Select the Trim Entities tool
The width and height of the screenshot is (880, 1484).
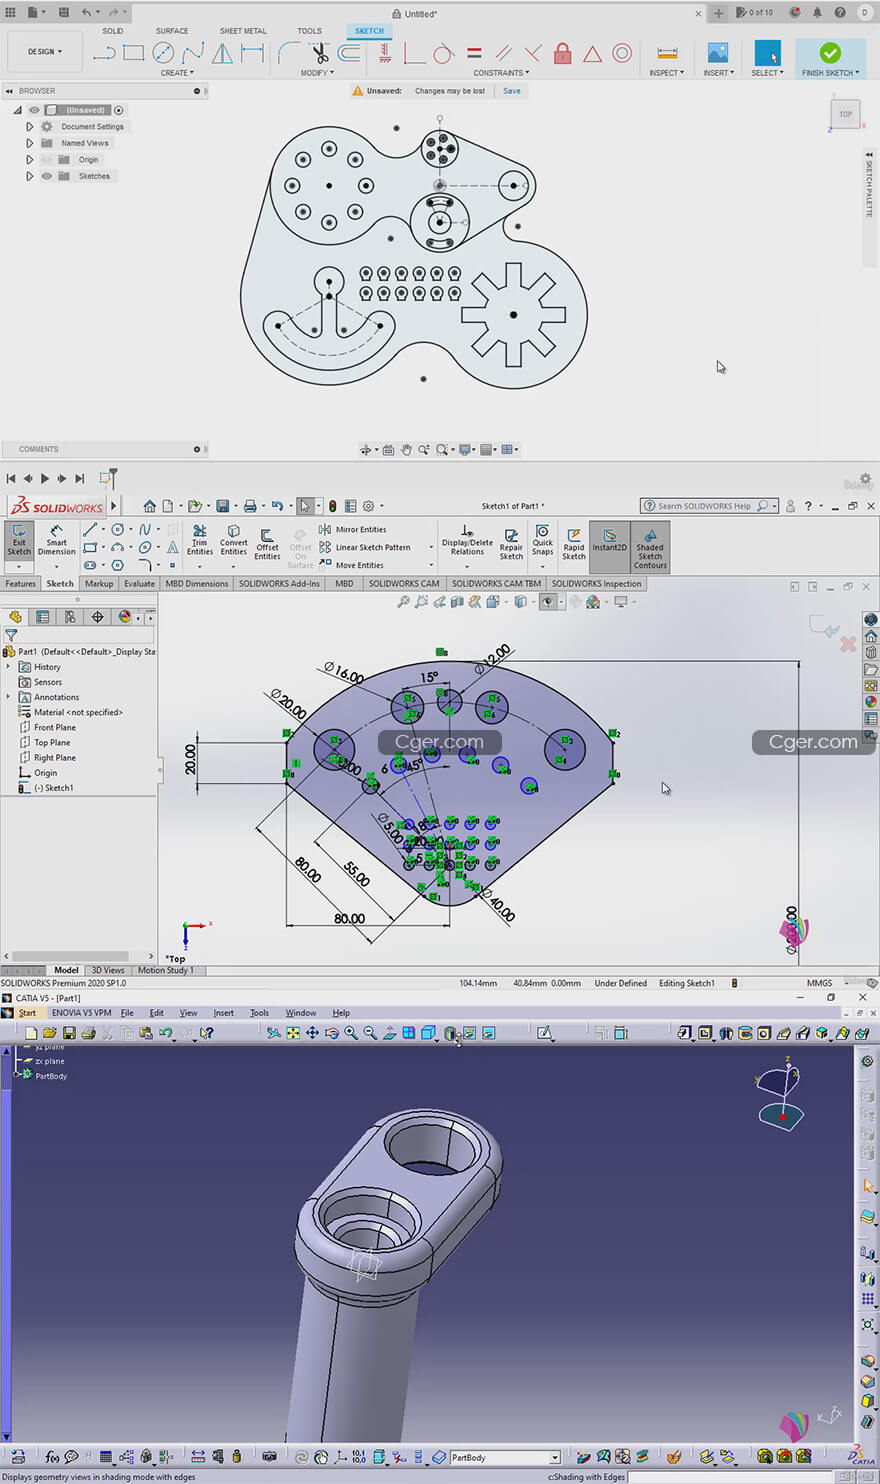[x=200, y=539]
